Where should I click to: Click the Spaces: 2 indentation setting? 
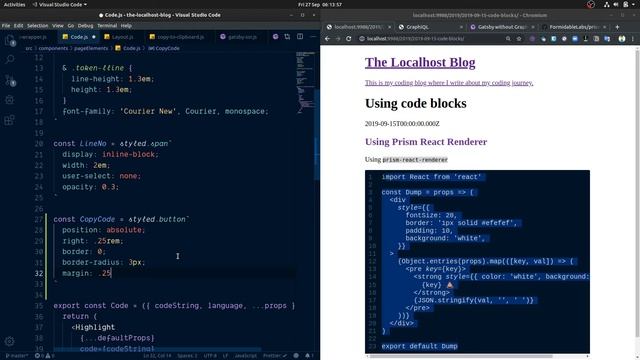coord(187,356)
